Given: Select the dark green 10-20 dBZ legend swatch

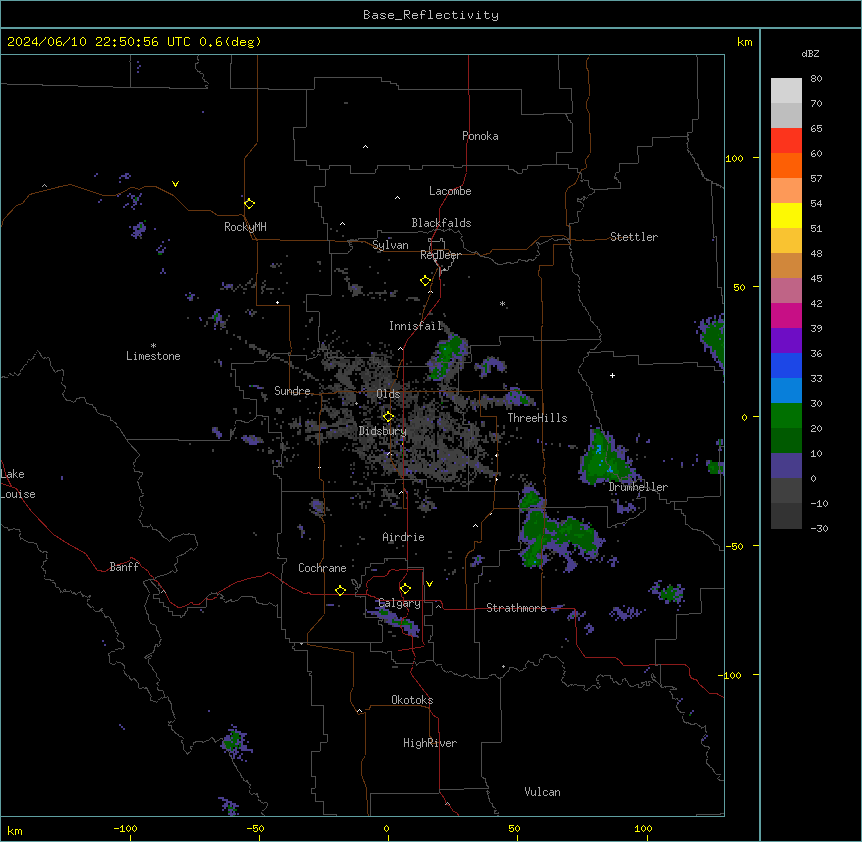Looking at the screenshot, I should coord(786,441).
